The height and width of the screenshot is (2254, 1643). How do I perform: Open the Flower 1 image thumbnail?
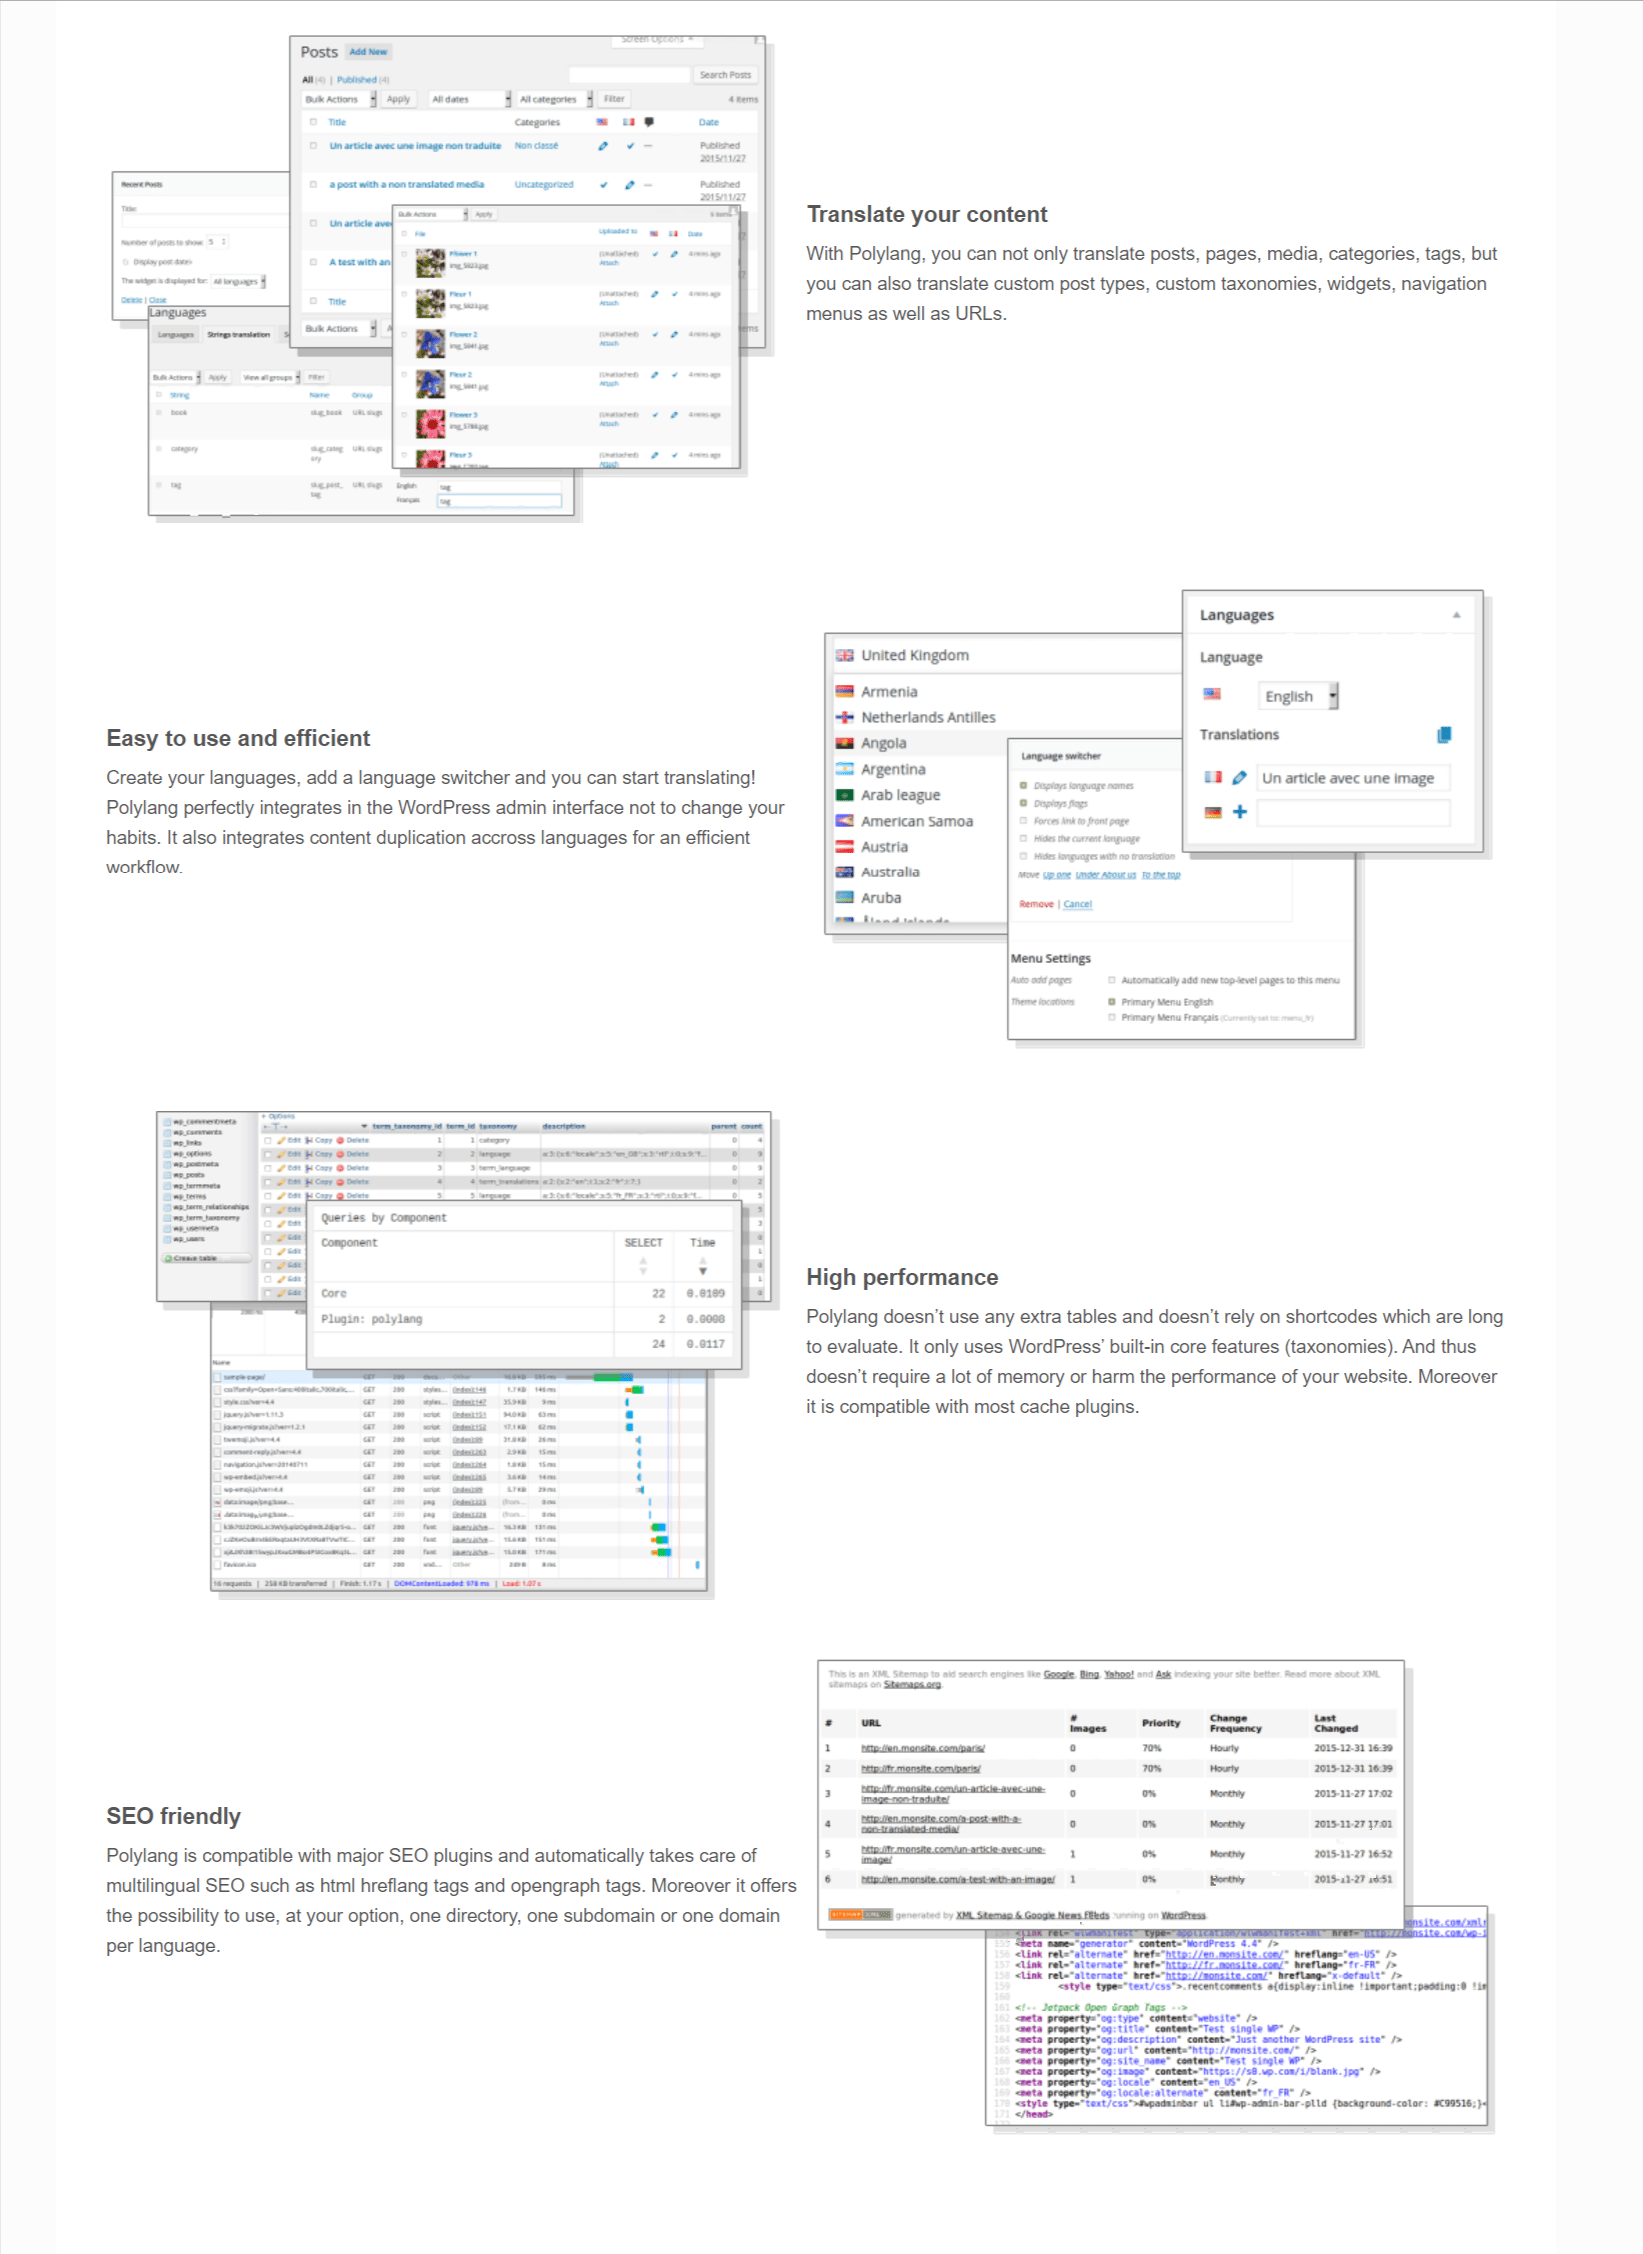pos(430,263)
